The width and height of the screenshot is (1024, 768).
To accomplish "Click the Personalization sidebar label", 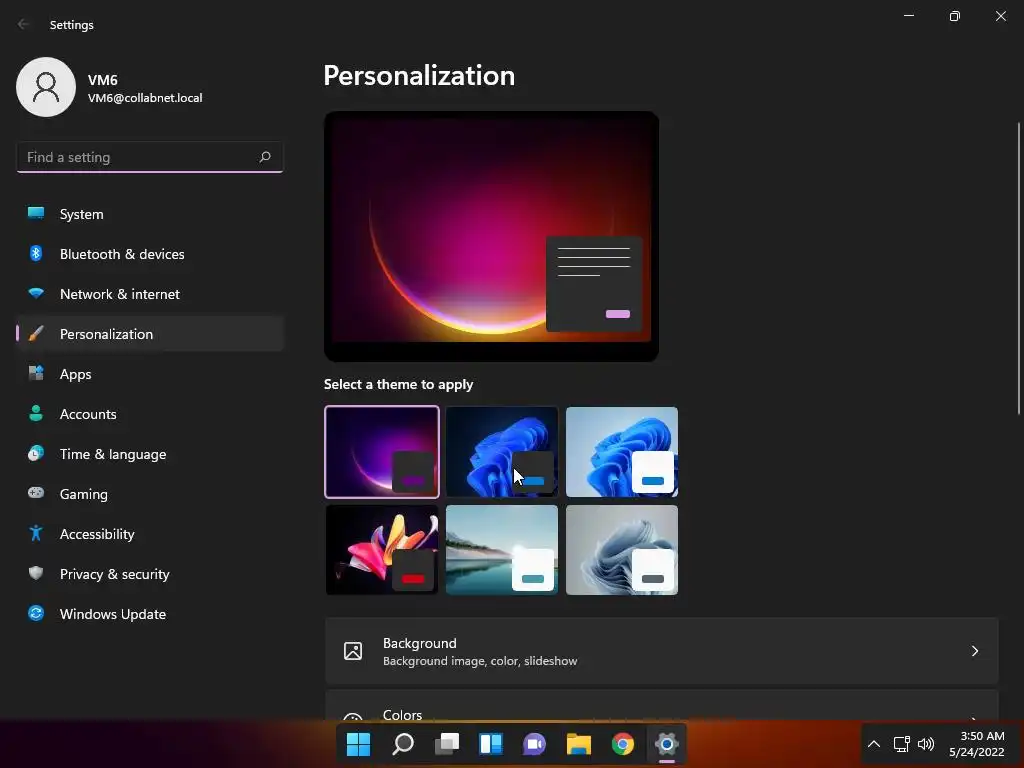I will (106, 334).
